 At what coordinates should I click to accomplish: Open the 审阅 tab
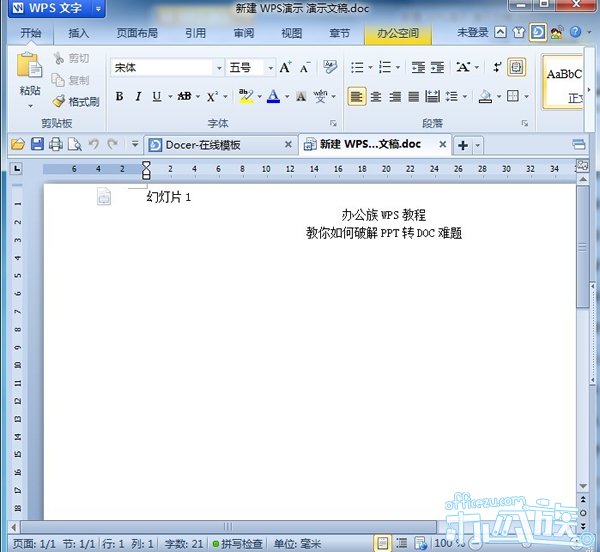click(x=244, y=33)
